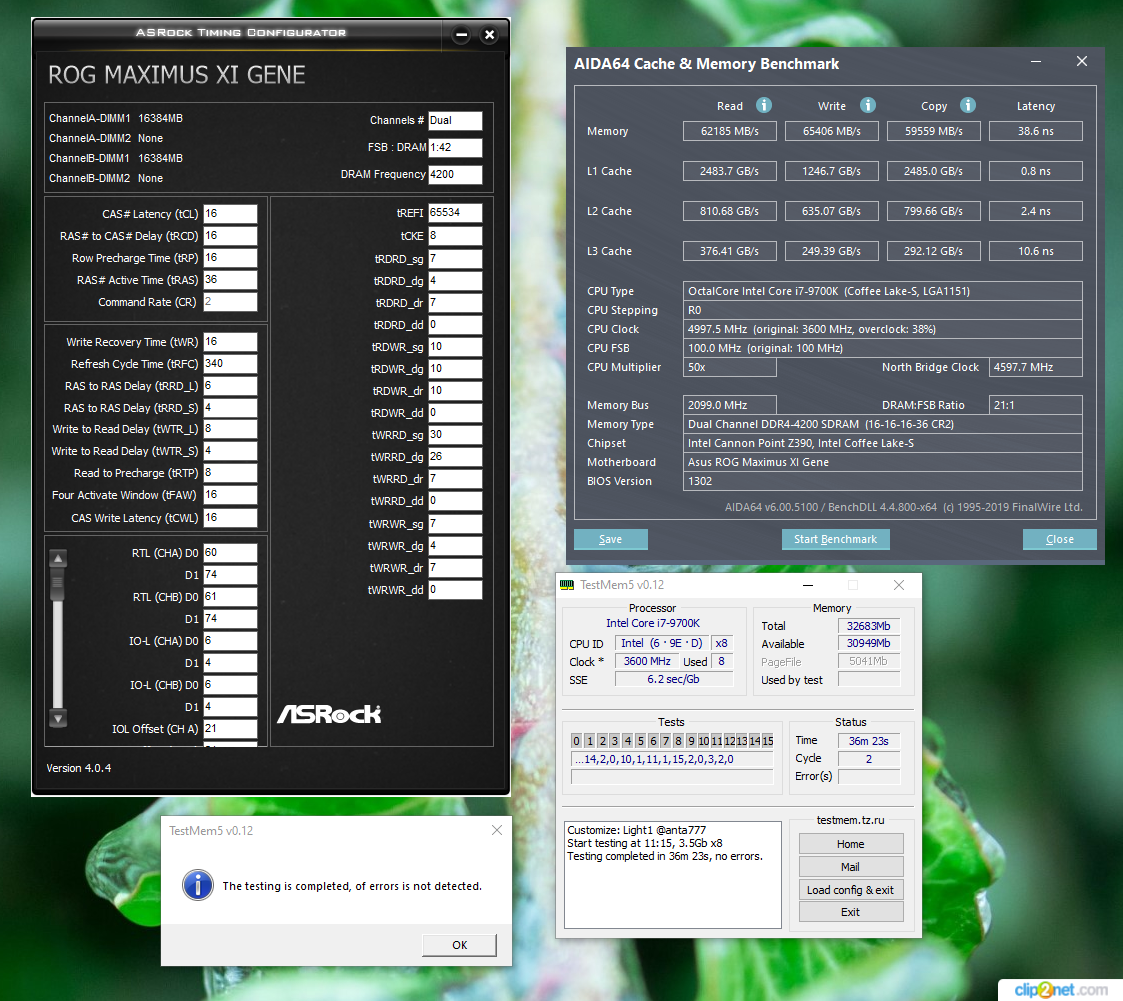Screen dimensions: 1123x1001
Task: Click the ASRock logo in Timing Configurator
Action: [329, 714]
